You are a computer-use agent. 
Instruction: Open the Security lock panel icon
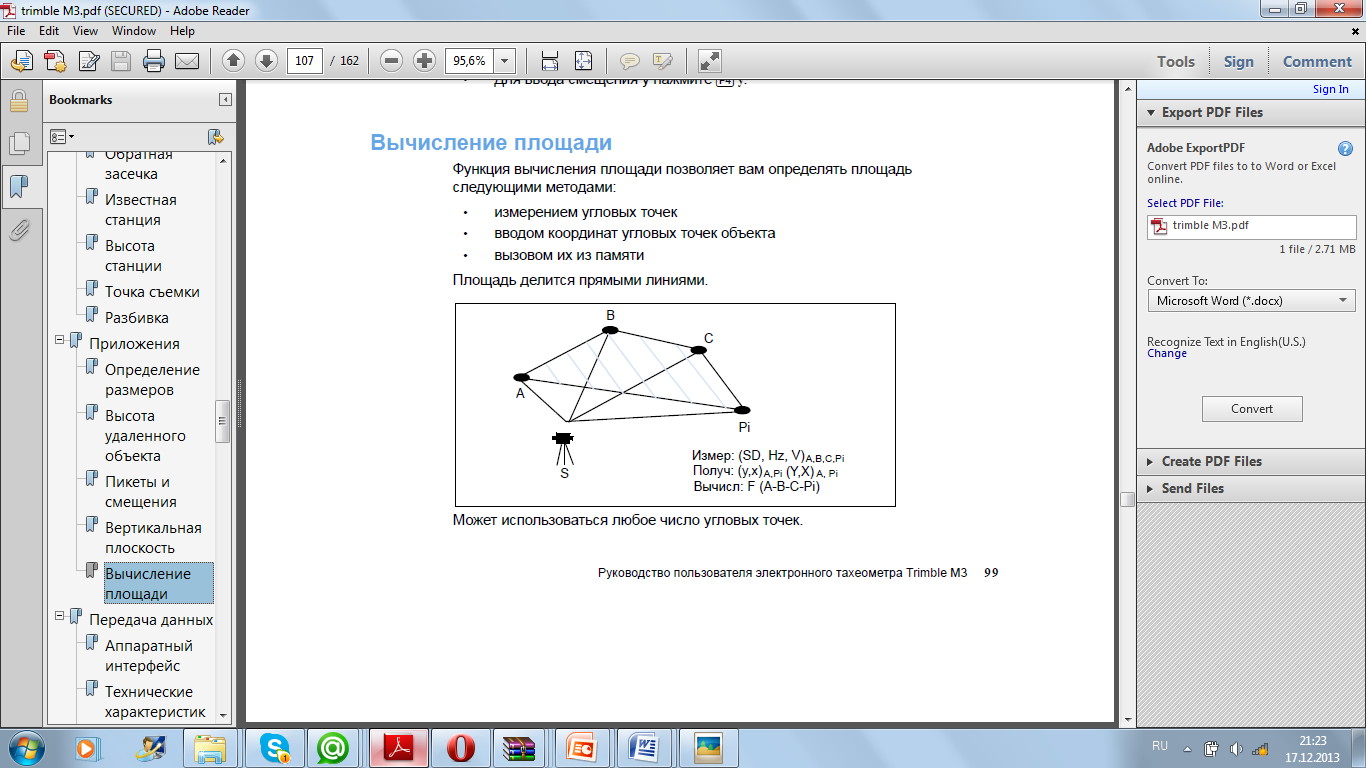18,101
